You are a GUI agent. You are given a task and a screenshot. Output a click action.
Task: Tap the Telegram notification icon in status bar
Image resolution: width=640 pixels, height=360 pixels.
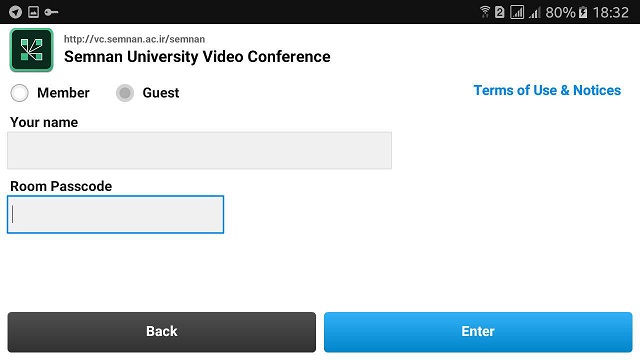[16, 12]
